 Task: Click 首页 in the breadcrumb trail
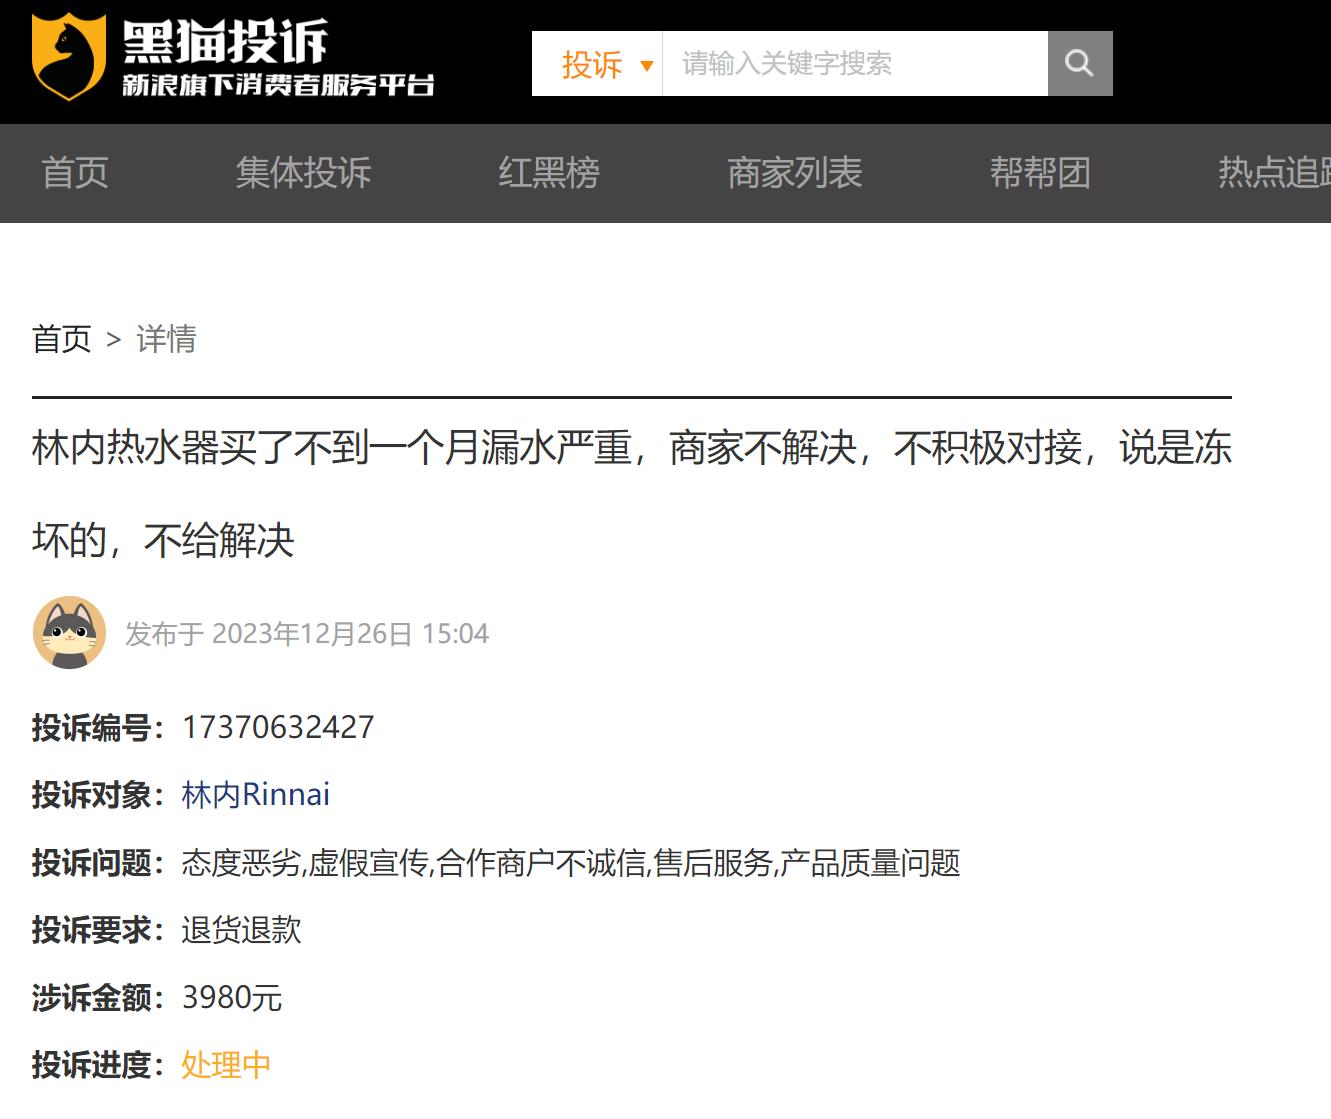(62, 340)
